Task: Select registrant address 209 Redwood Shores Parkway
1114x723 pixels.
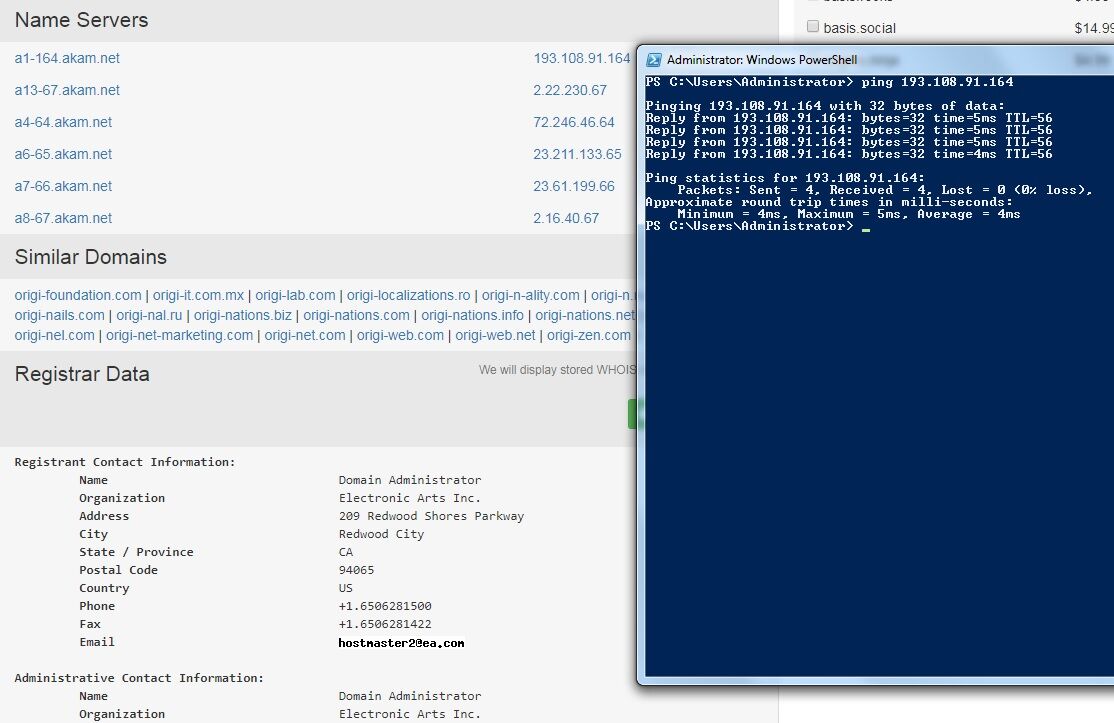Action: tap(431, 516)
